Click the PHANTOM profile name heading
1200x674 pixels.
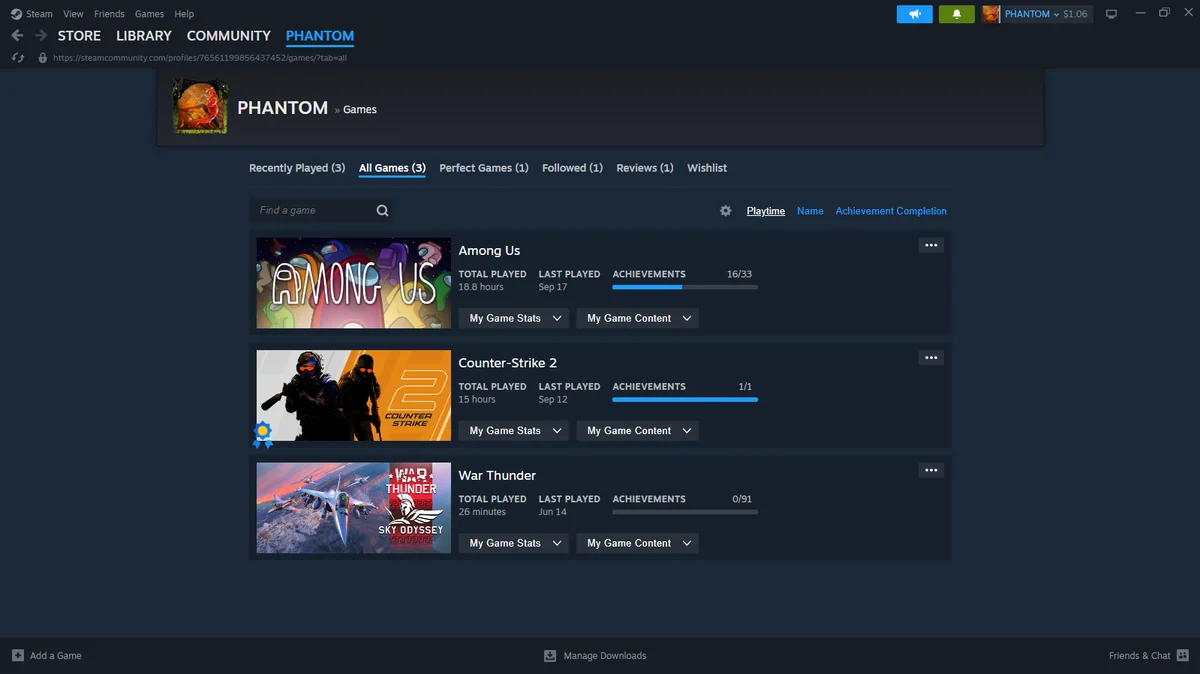tap(282, 108)
